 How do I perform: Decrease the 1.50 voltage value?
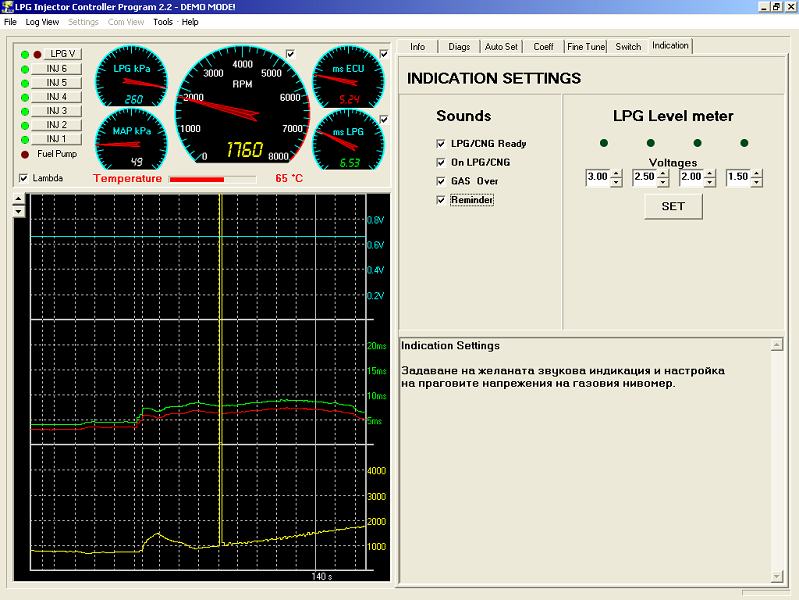pyautogui.click(x=757, y=182)
